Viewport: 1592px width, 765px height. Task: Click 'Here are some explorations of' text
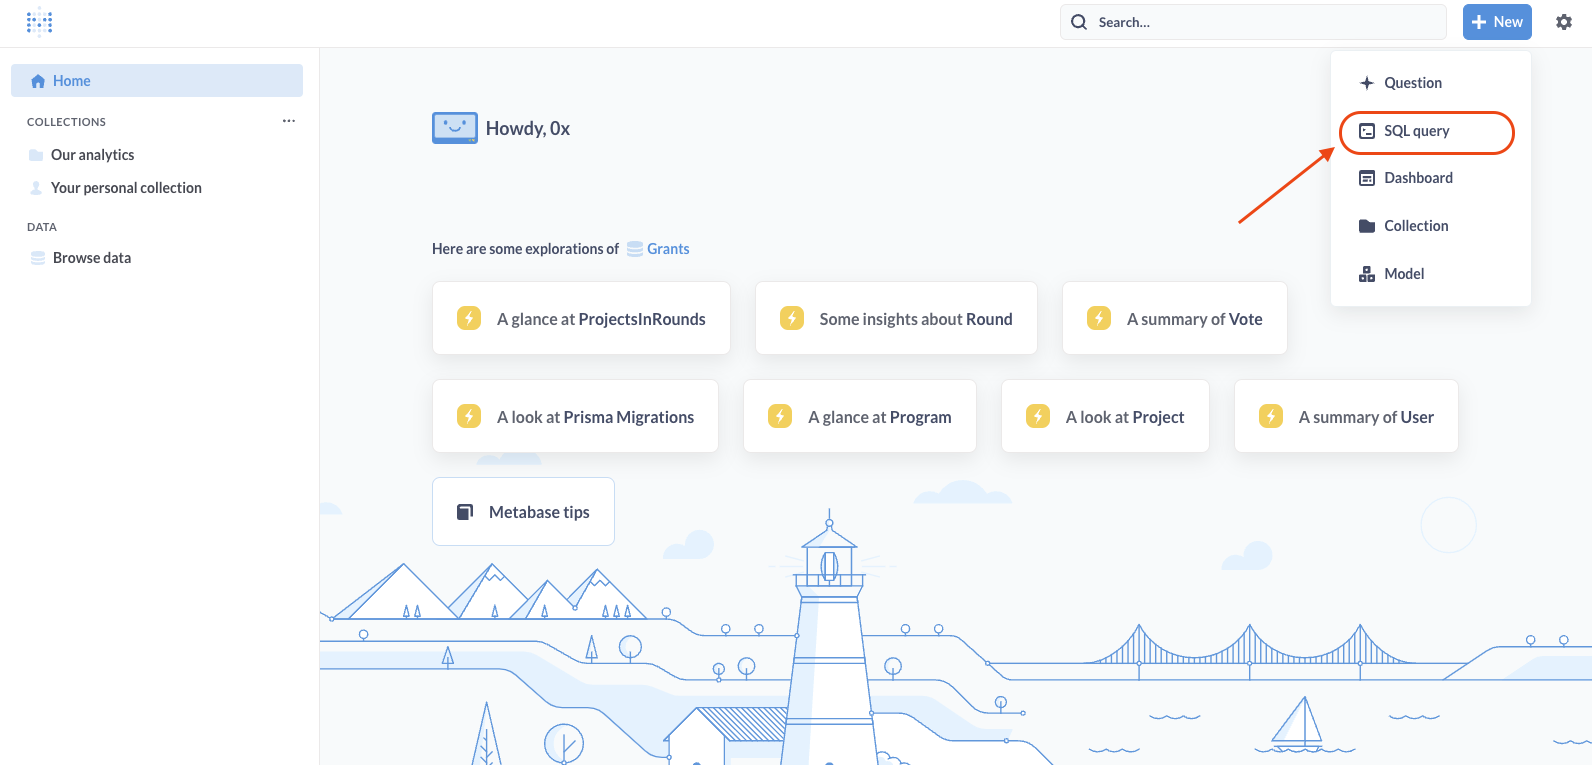click(525, 249)
